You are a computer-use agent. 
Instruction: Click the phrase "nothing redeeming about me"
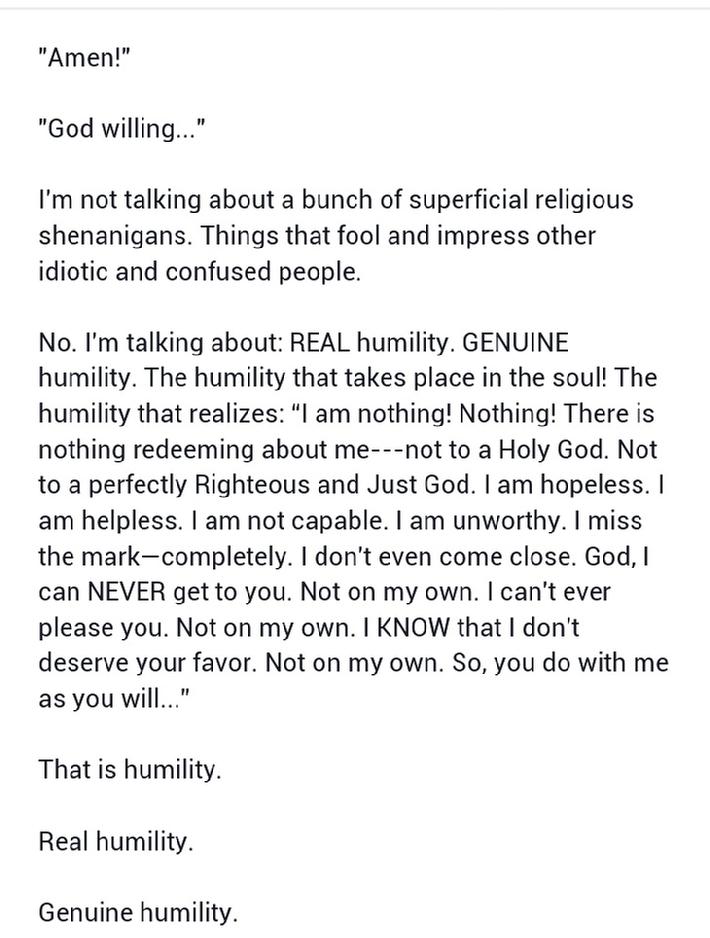[x=203, y=449]
